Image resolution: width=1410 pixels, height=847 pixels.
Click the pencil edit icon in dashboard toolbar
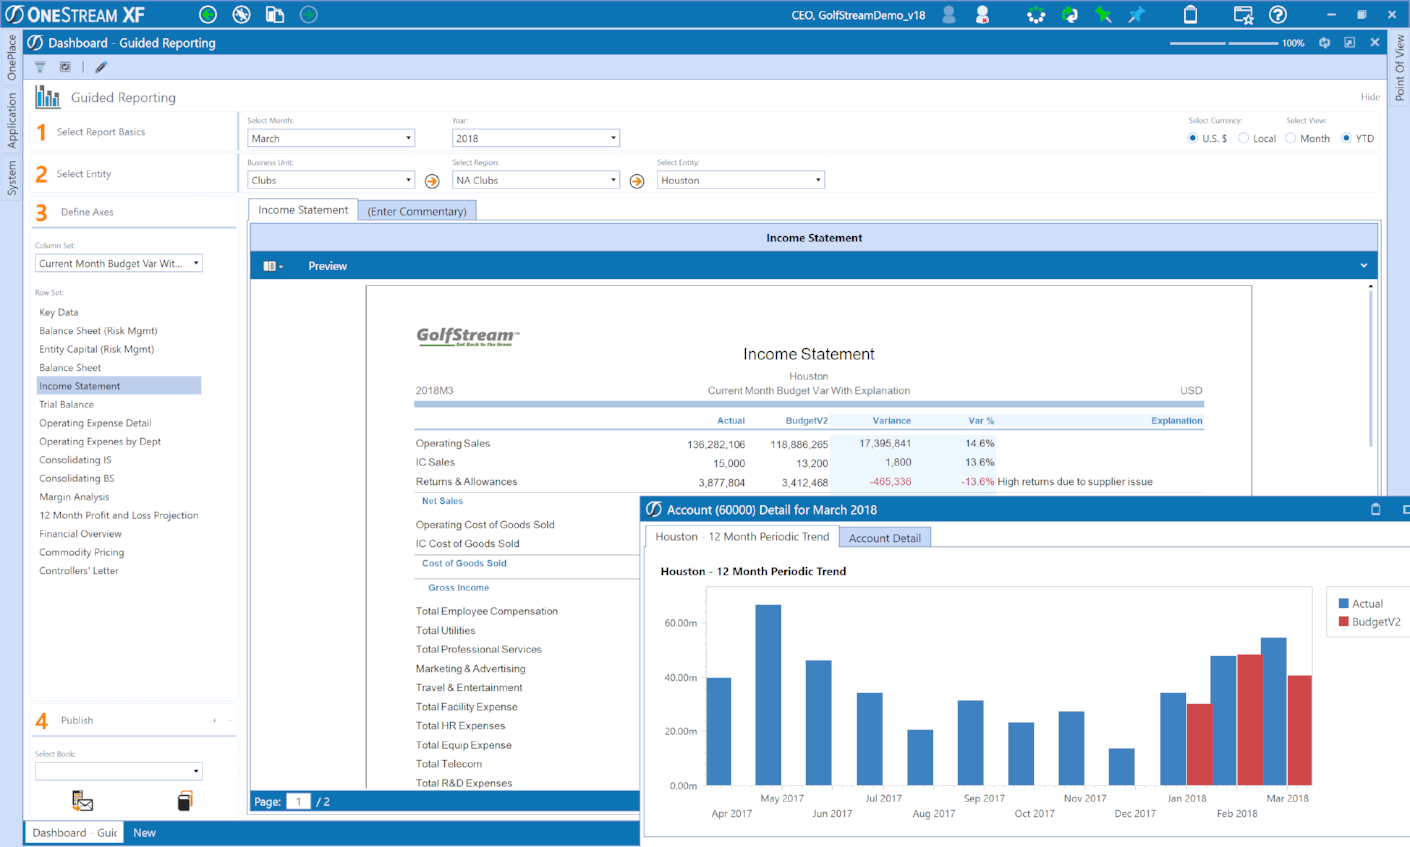coord(101,67)
